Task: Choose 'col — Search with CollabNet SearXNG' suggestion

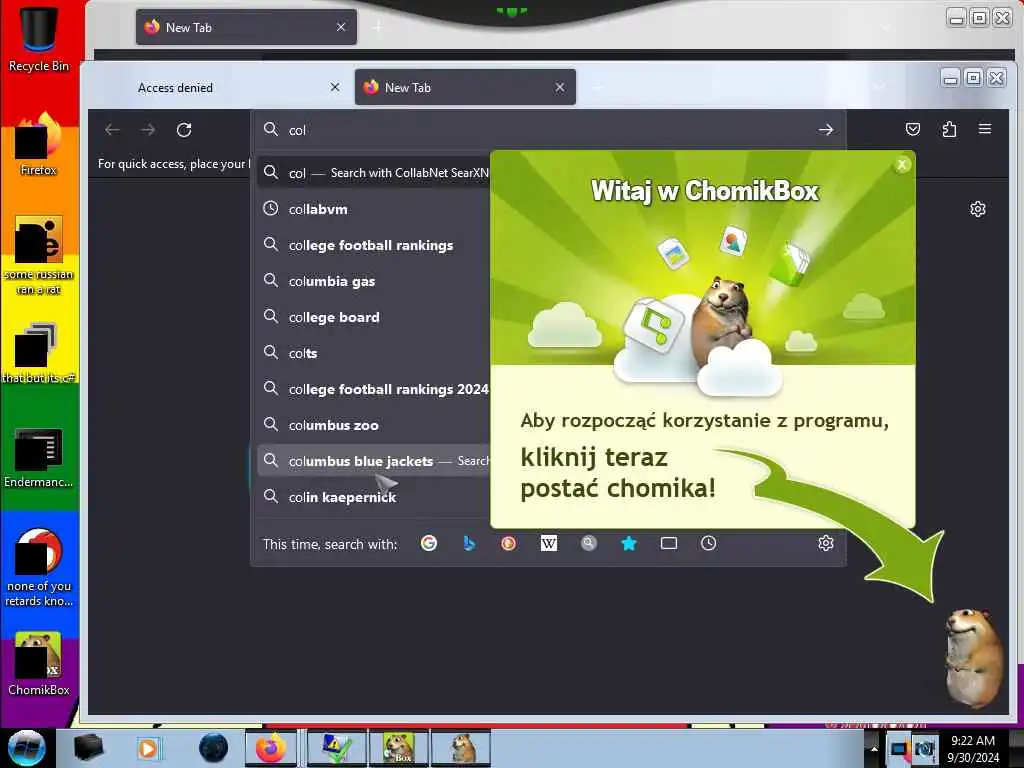Action: click(x=376, y=173)
